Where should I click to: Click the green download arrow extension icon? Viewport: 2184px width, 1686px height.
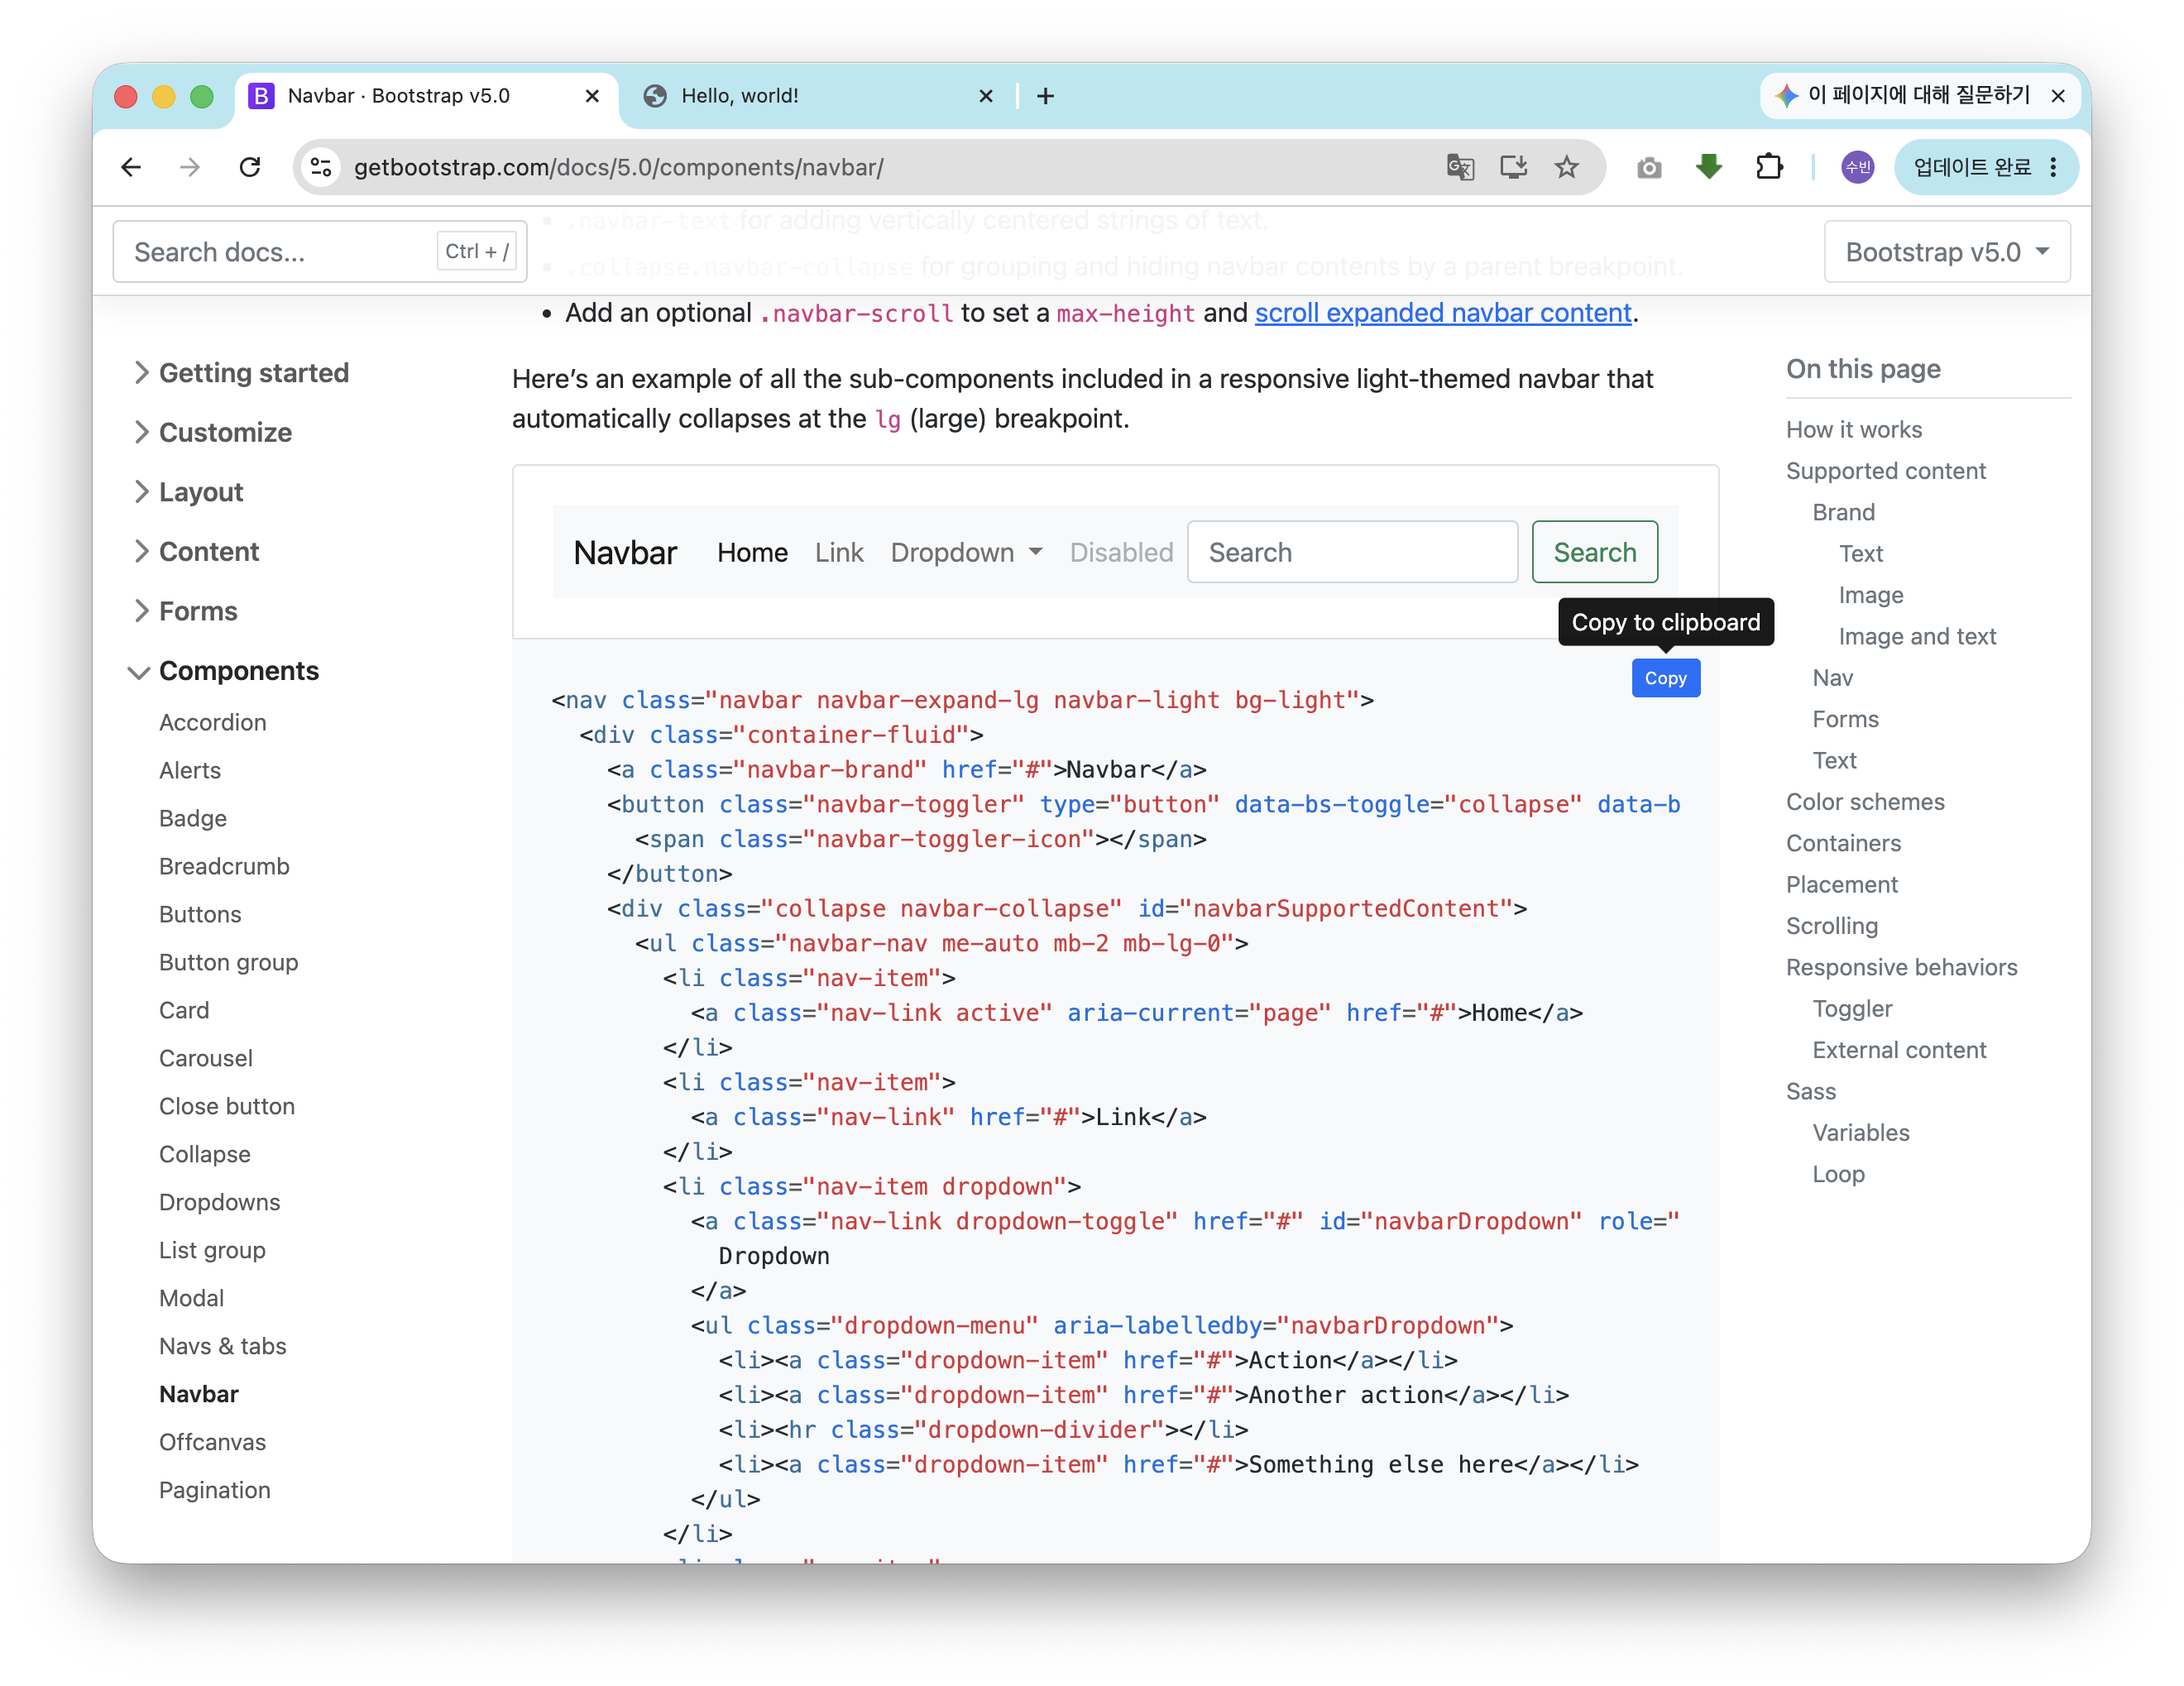click(x=1709, y=167)
